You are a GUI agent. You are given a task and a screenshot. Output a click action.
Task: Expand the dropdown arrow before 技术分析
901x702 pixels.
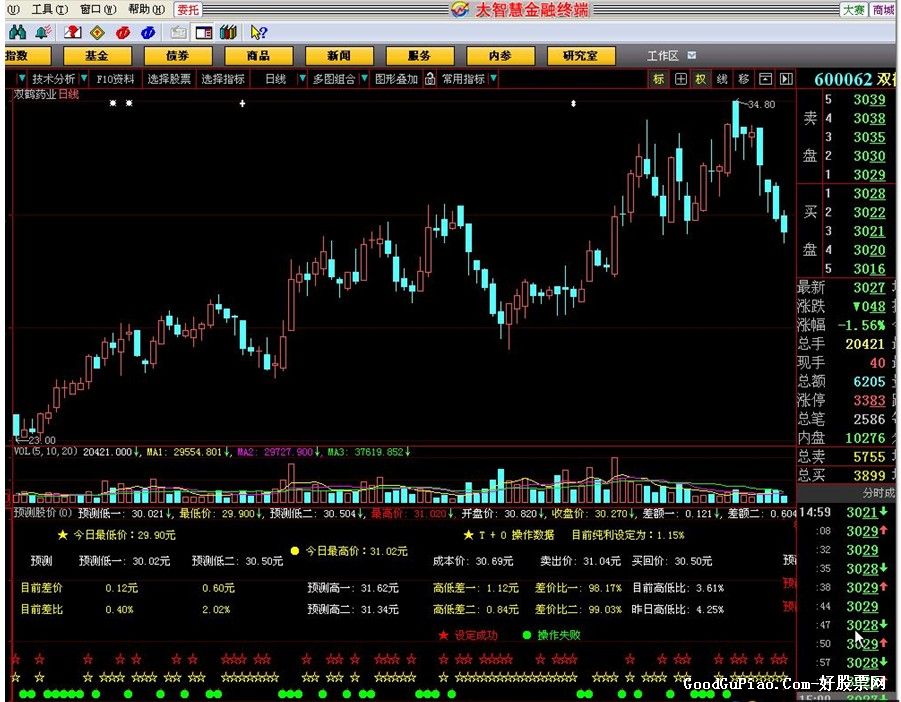(x=22, y=78)
